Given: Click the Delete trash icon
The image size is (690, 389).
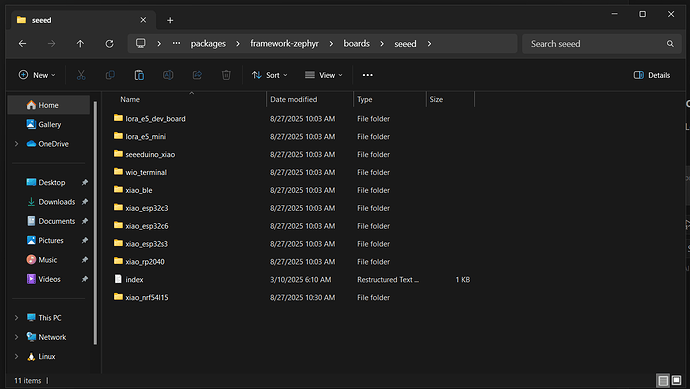Looking at the screenshot, I should click(x=226, y=75).
